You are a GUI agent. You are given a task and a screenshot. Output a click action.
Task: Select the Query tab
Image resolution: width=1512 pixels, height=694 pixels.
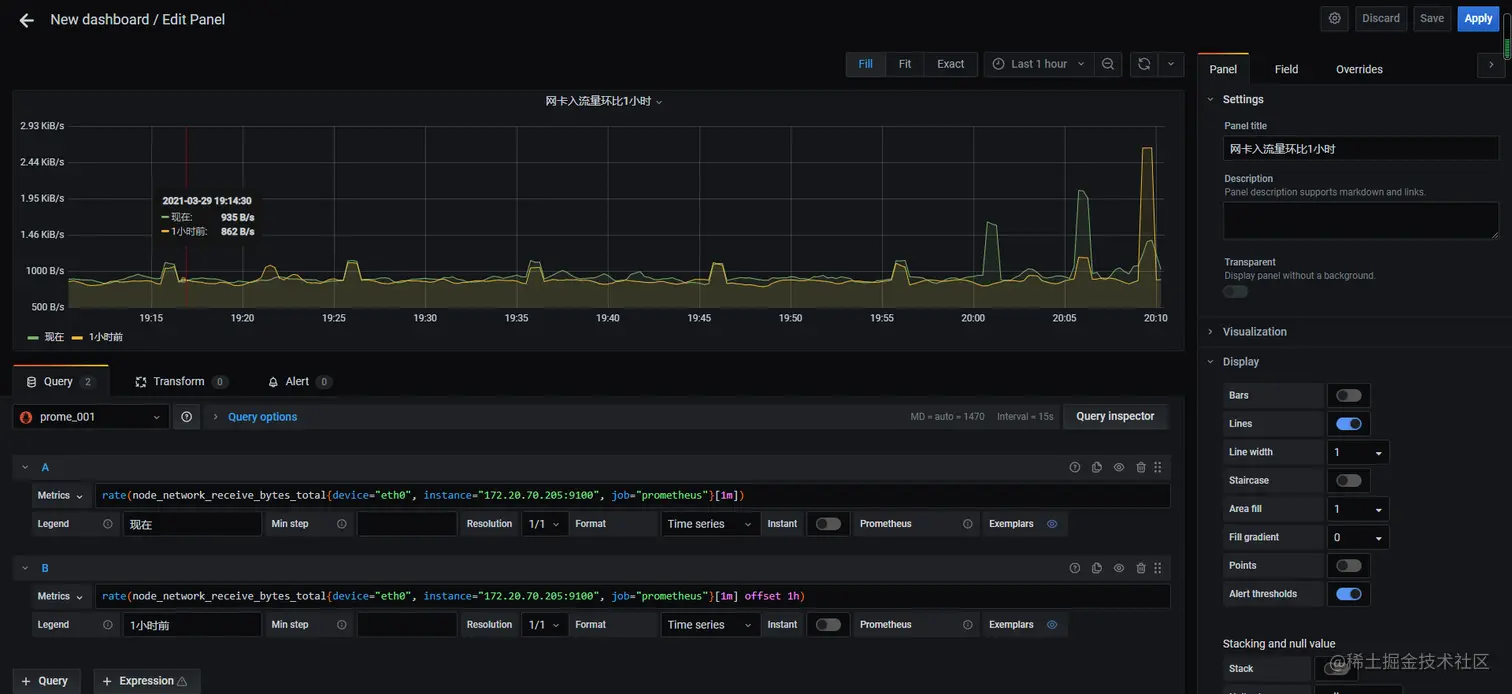(x=60, y=382)
